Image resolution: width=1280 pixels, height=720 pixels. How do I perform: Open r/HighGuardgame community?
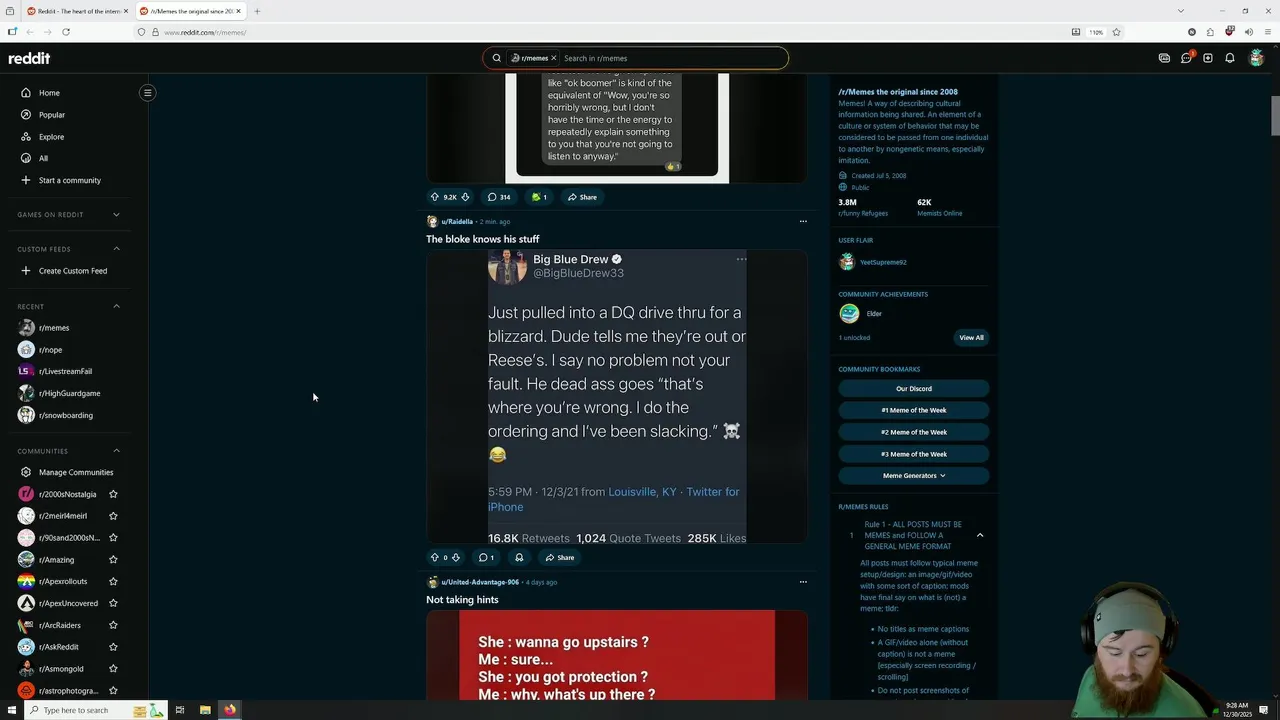click(69, 393)
